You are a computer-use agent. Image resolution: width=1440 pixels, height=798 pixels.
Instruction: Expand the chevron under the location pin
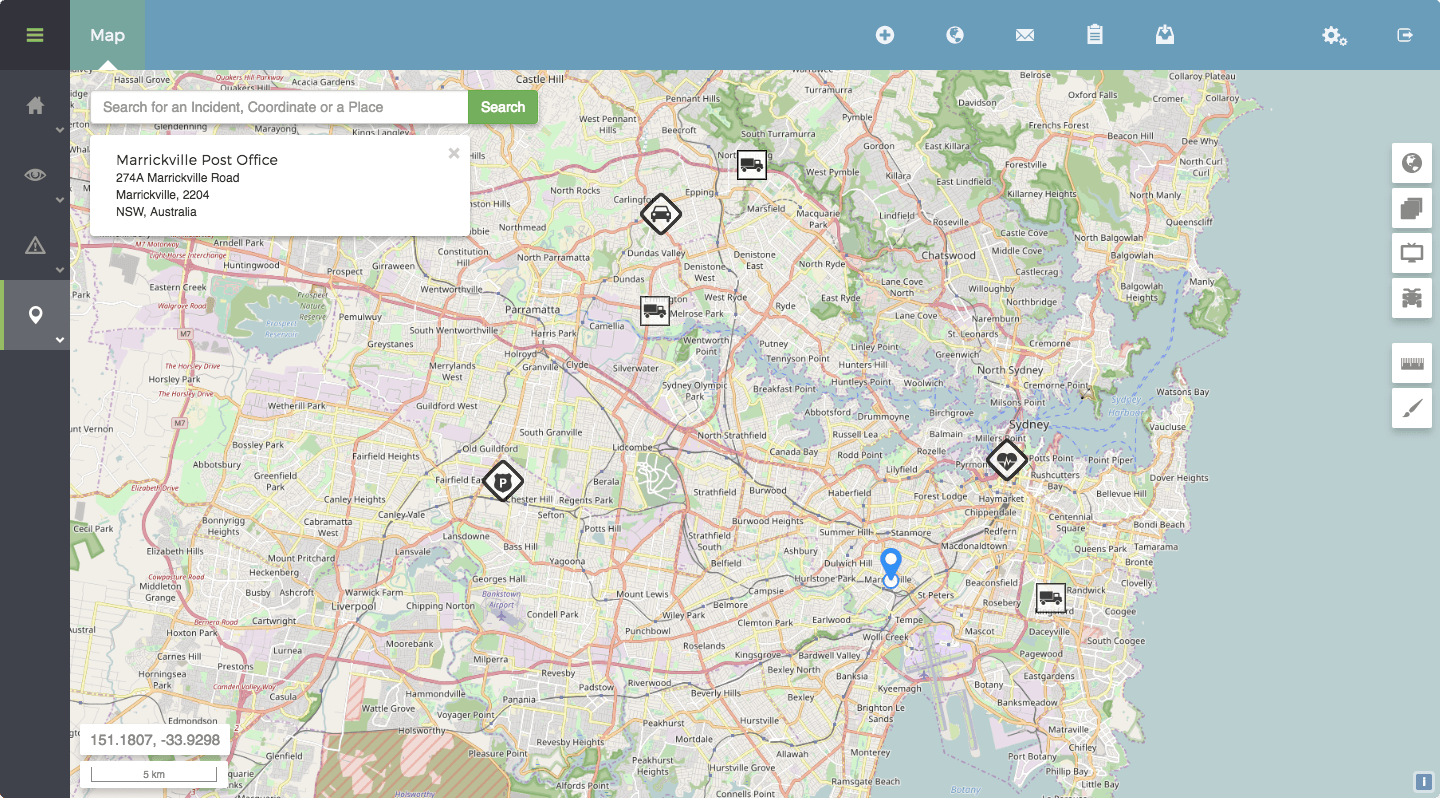click(60, 340)
